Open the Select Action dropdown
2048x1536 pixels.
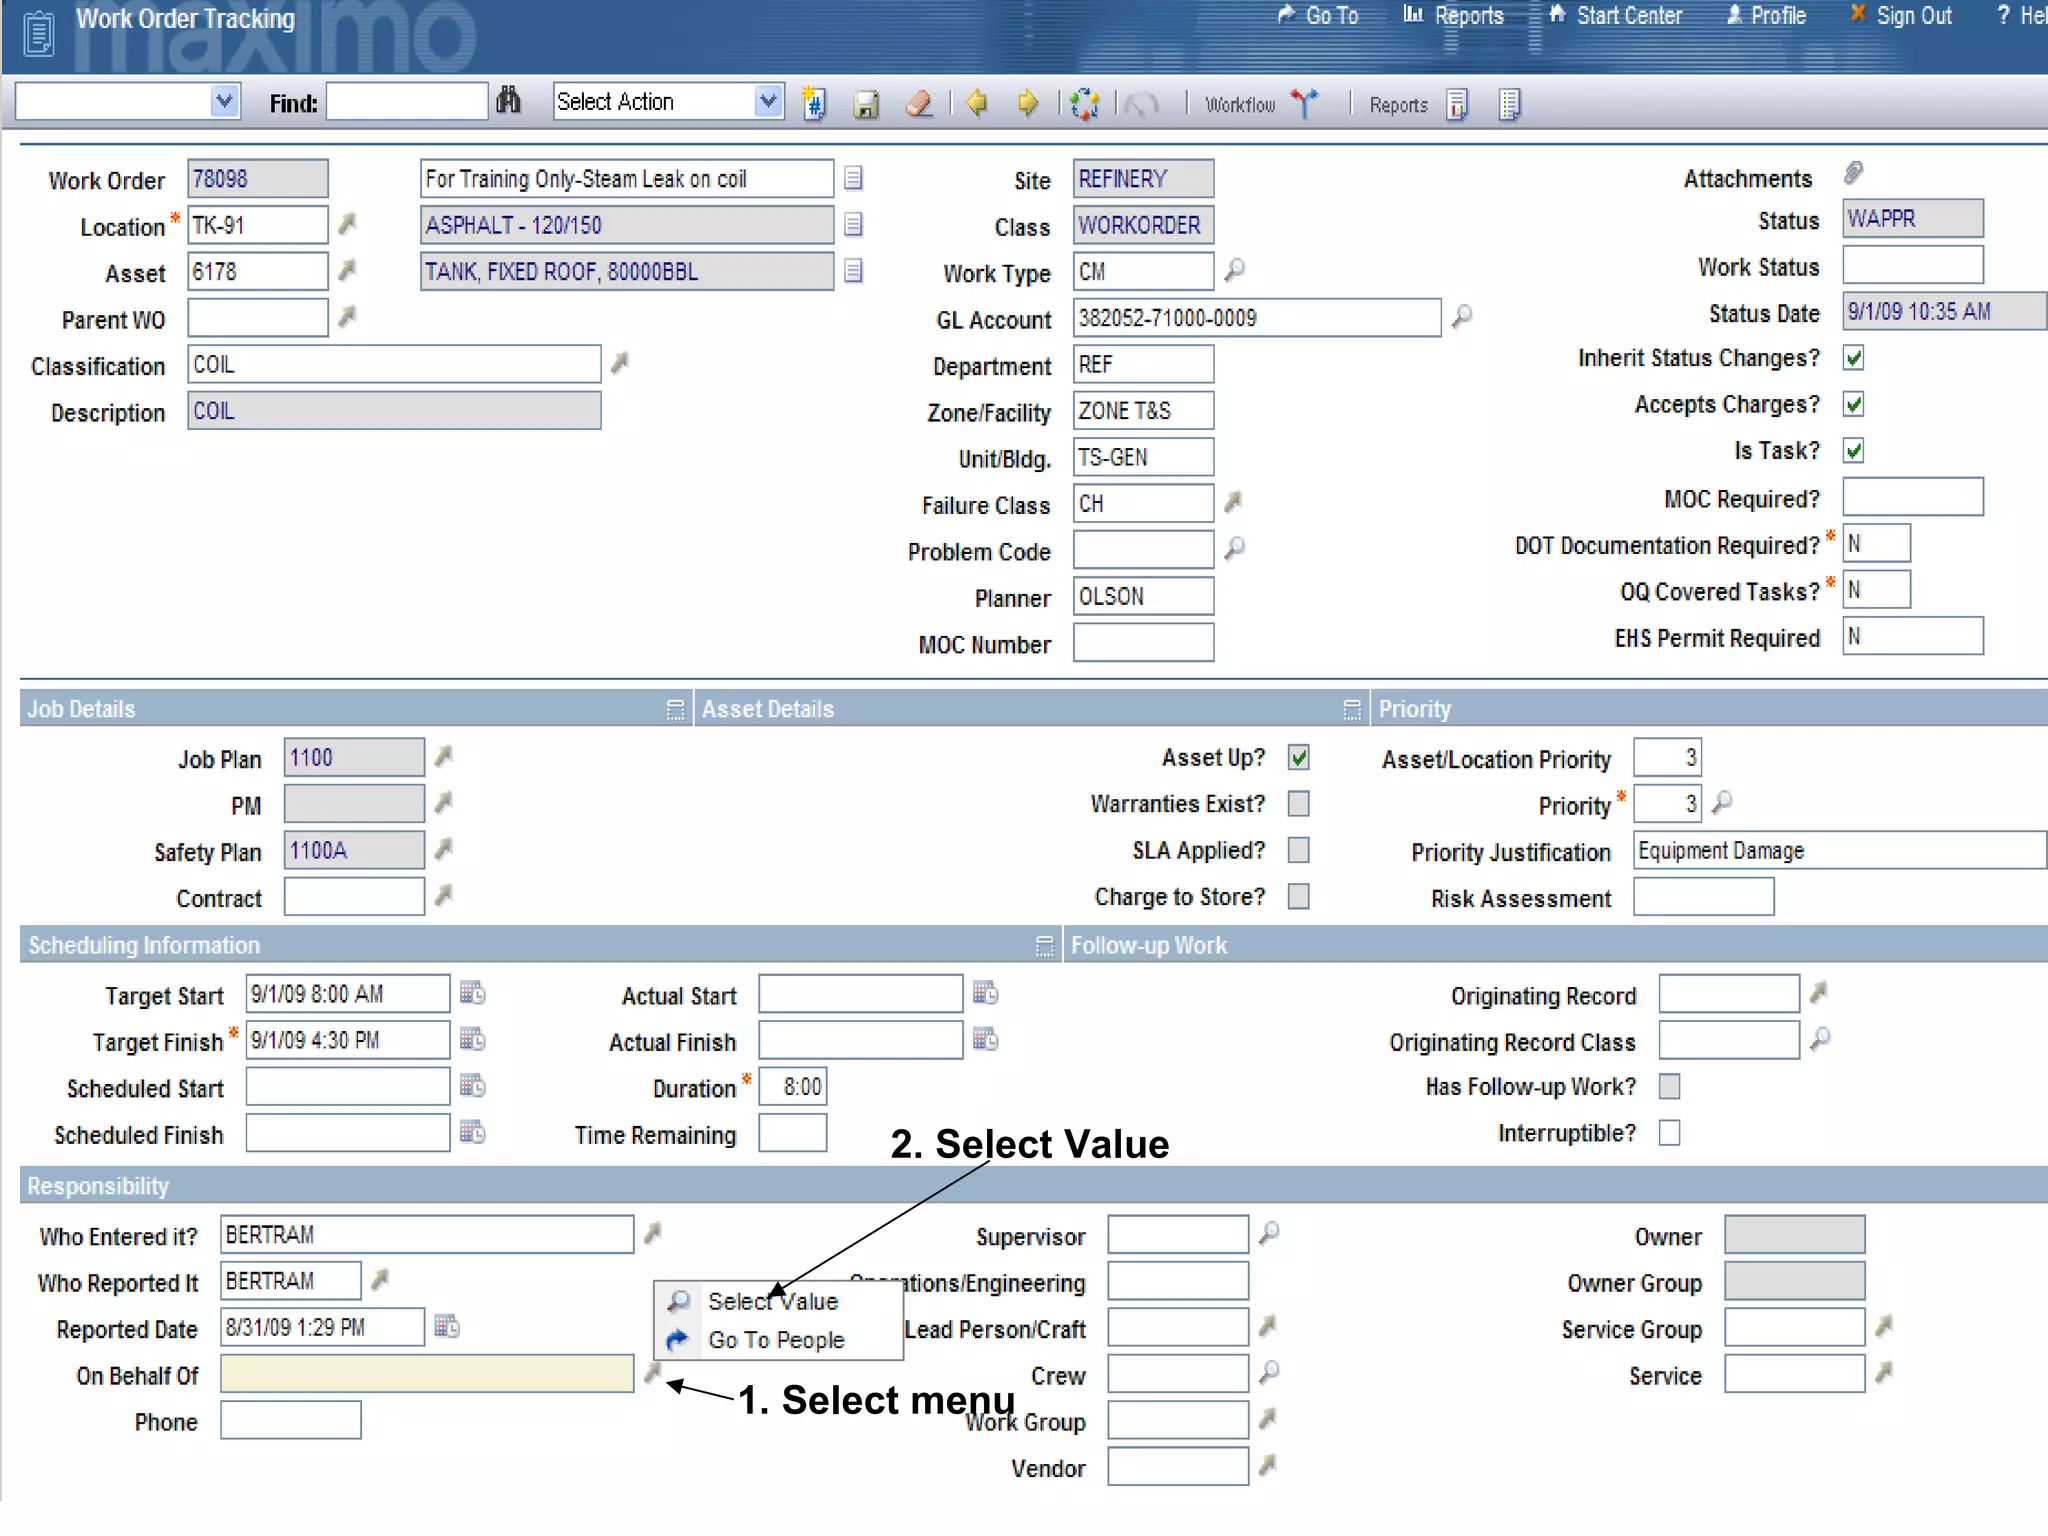click(767, 101)
